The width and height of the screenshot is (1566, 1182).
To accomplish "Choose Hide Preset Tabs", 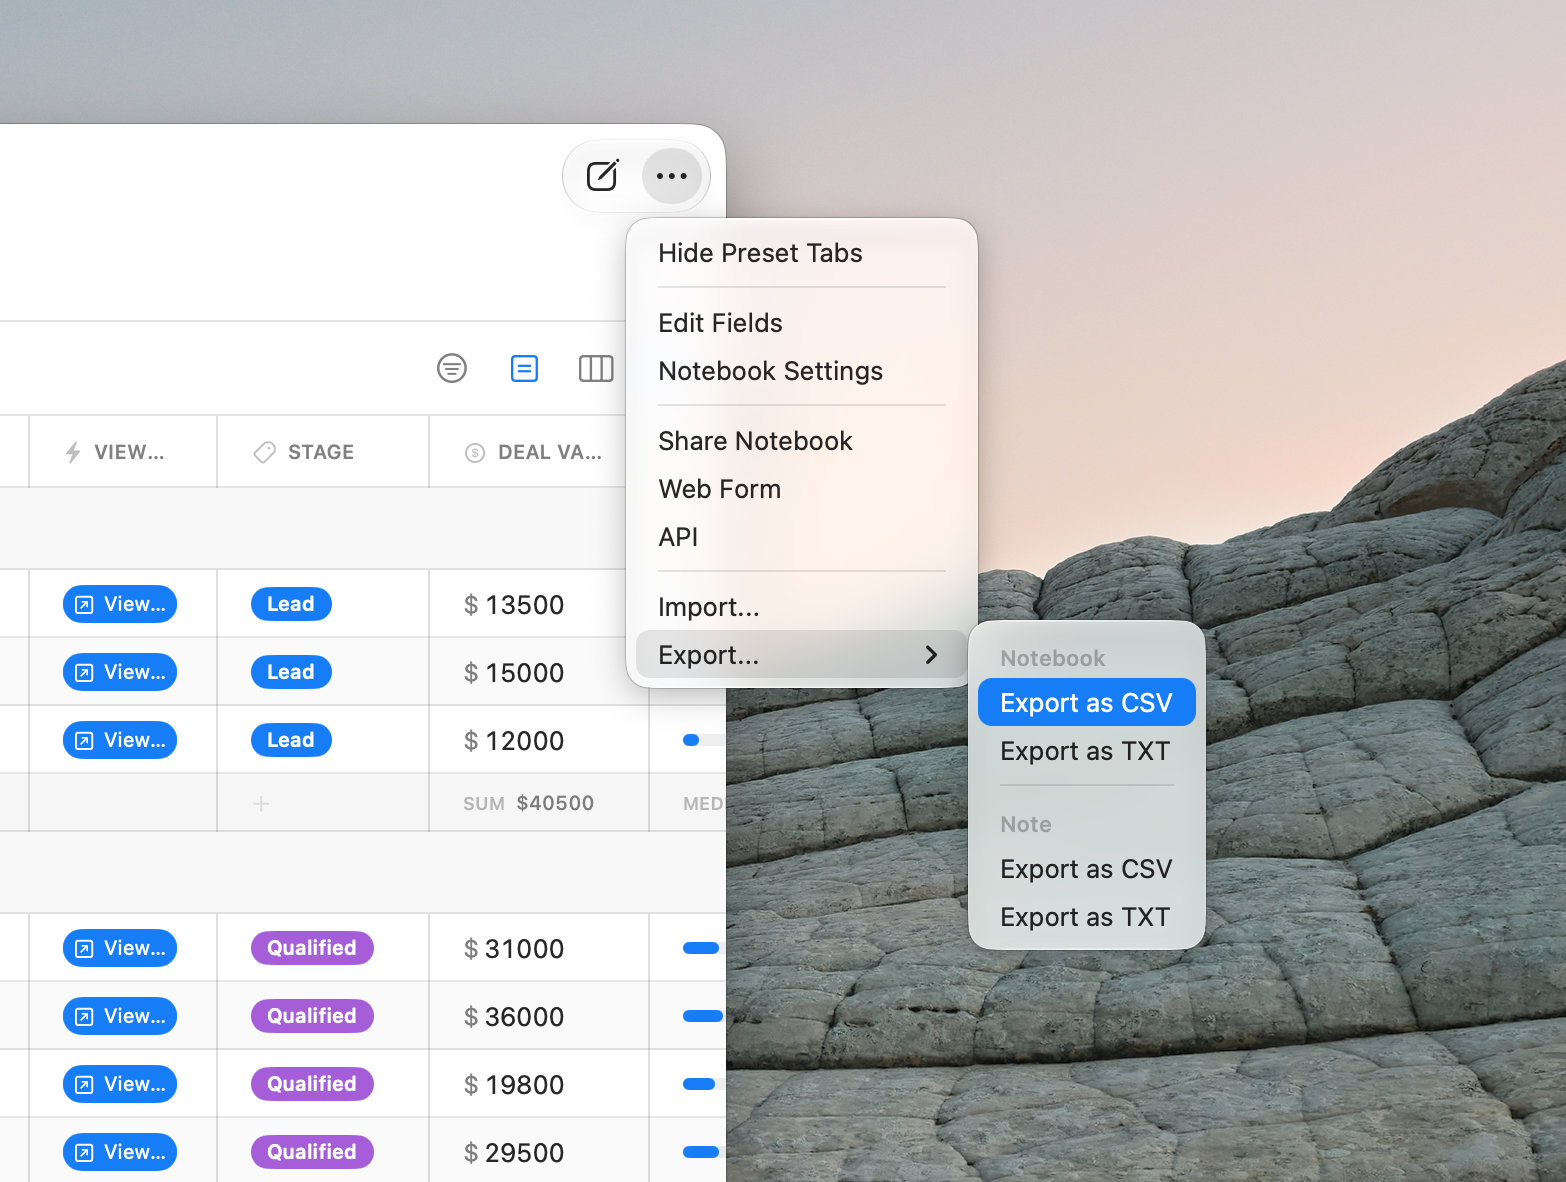I will 801,253.
